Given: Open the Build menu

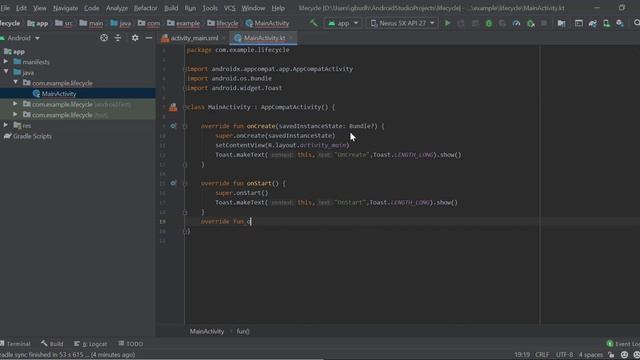Looking at the screenshot, I should 171,8.
